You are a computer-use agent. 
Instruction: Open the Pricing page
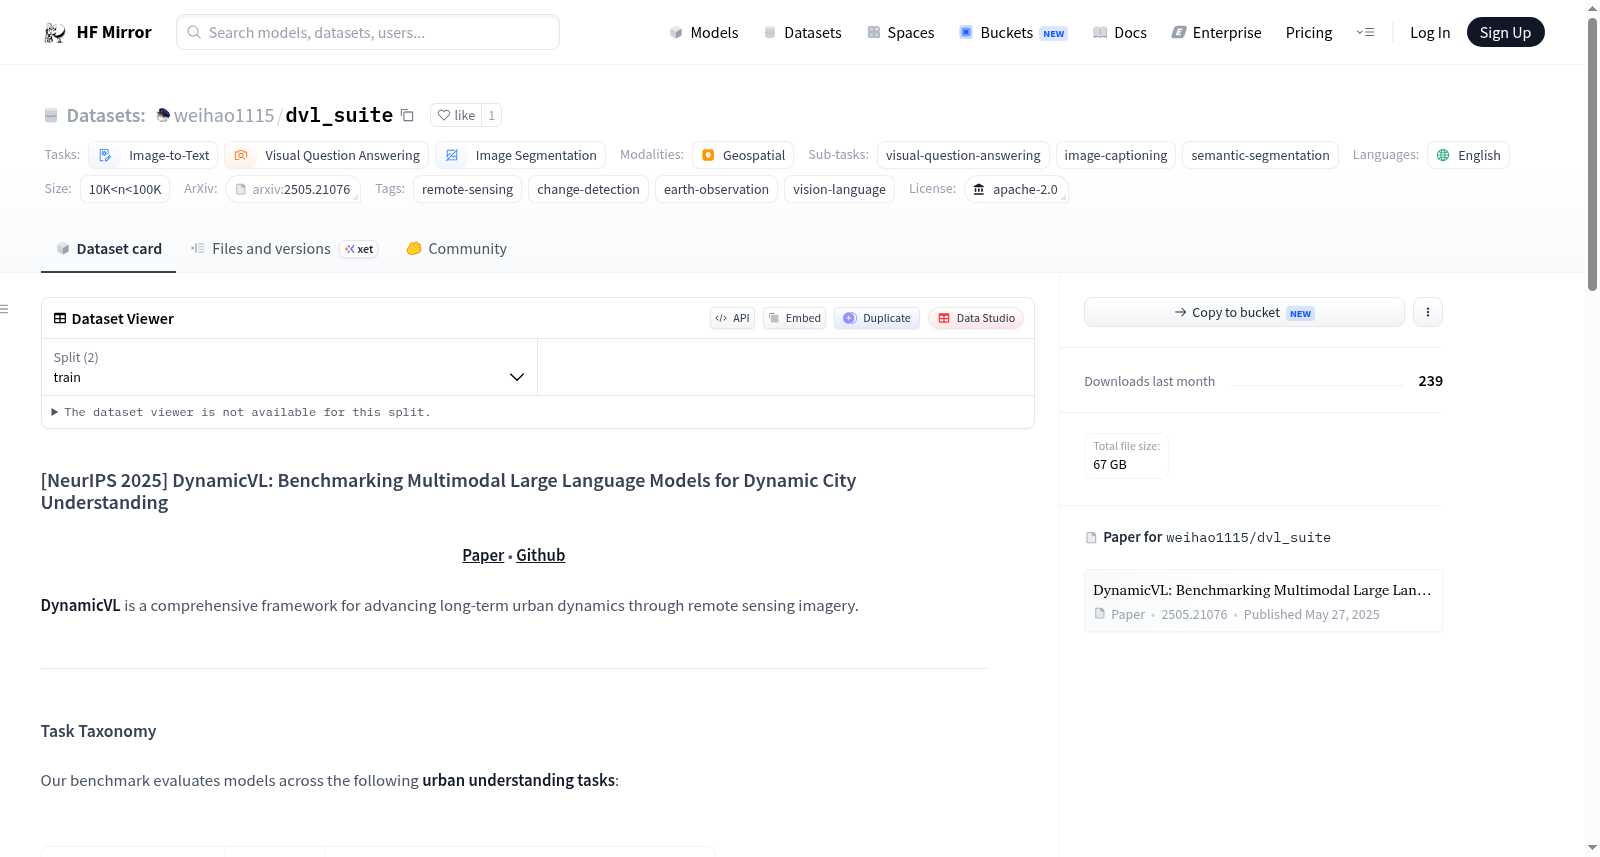point(1309,33)
